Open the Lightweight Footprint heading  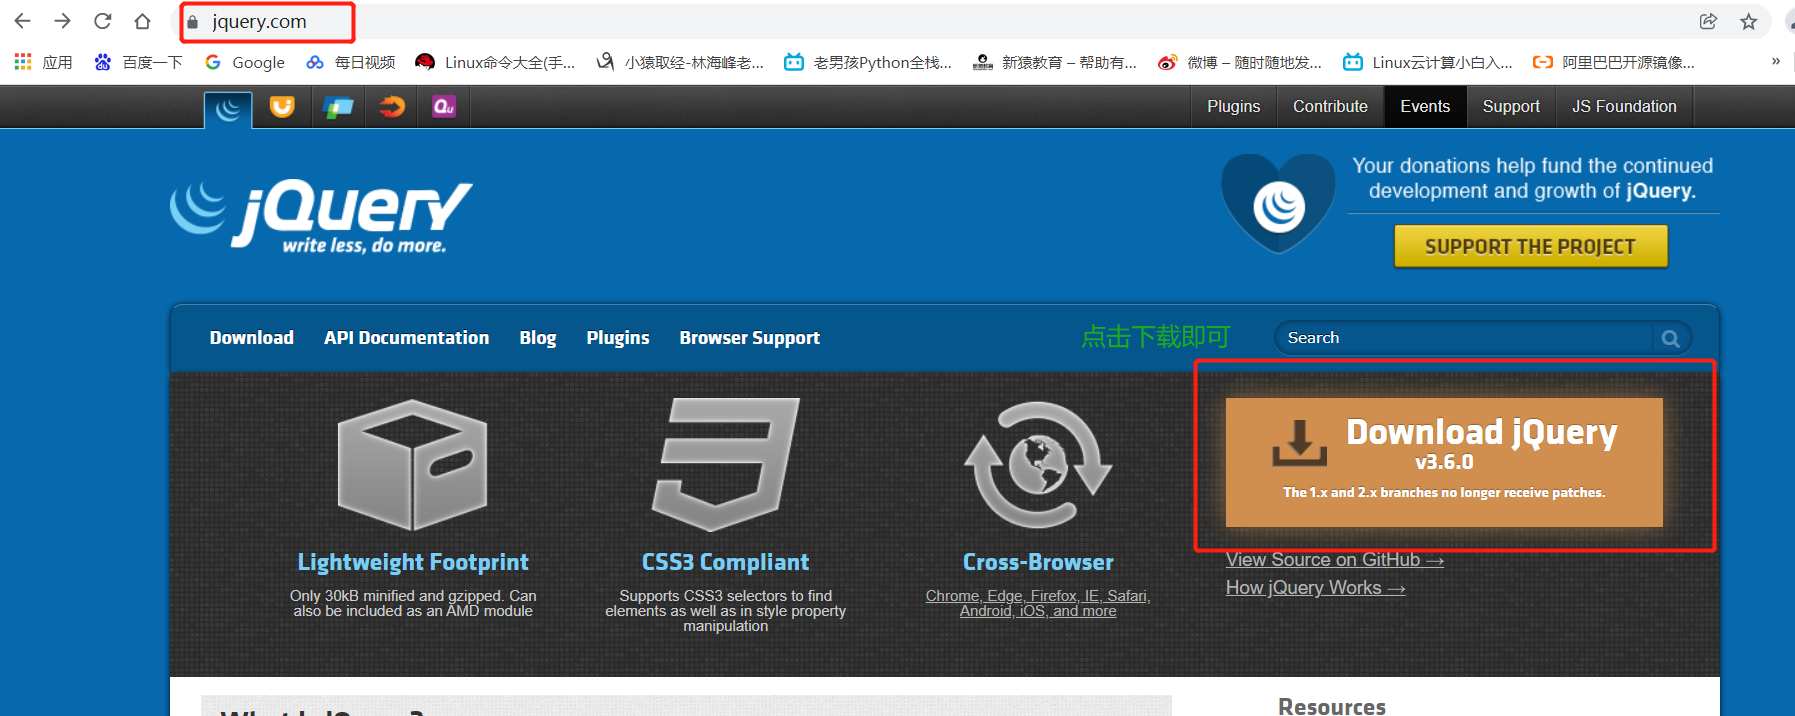(x=413, y=562)
